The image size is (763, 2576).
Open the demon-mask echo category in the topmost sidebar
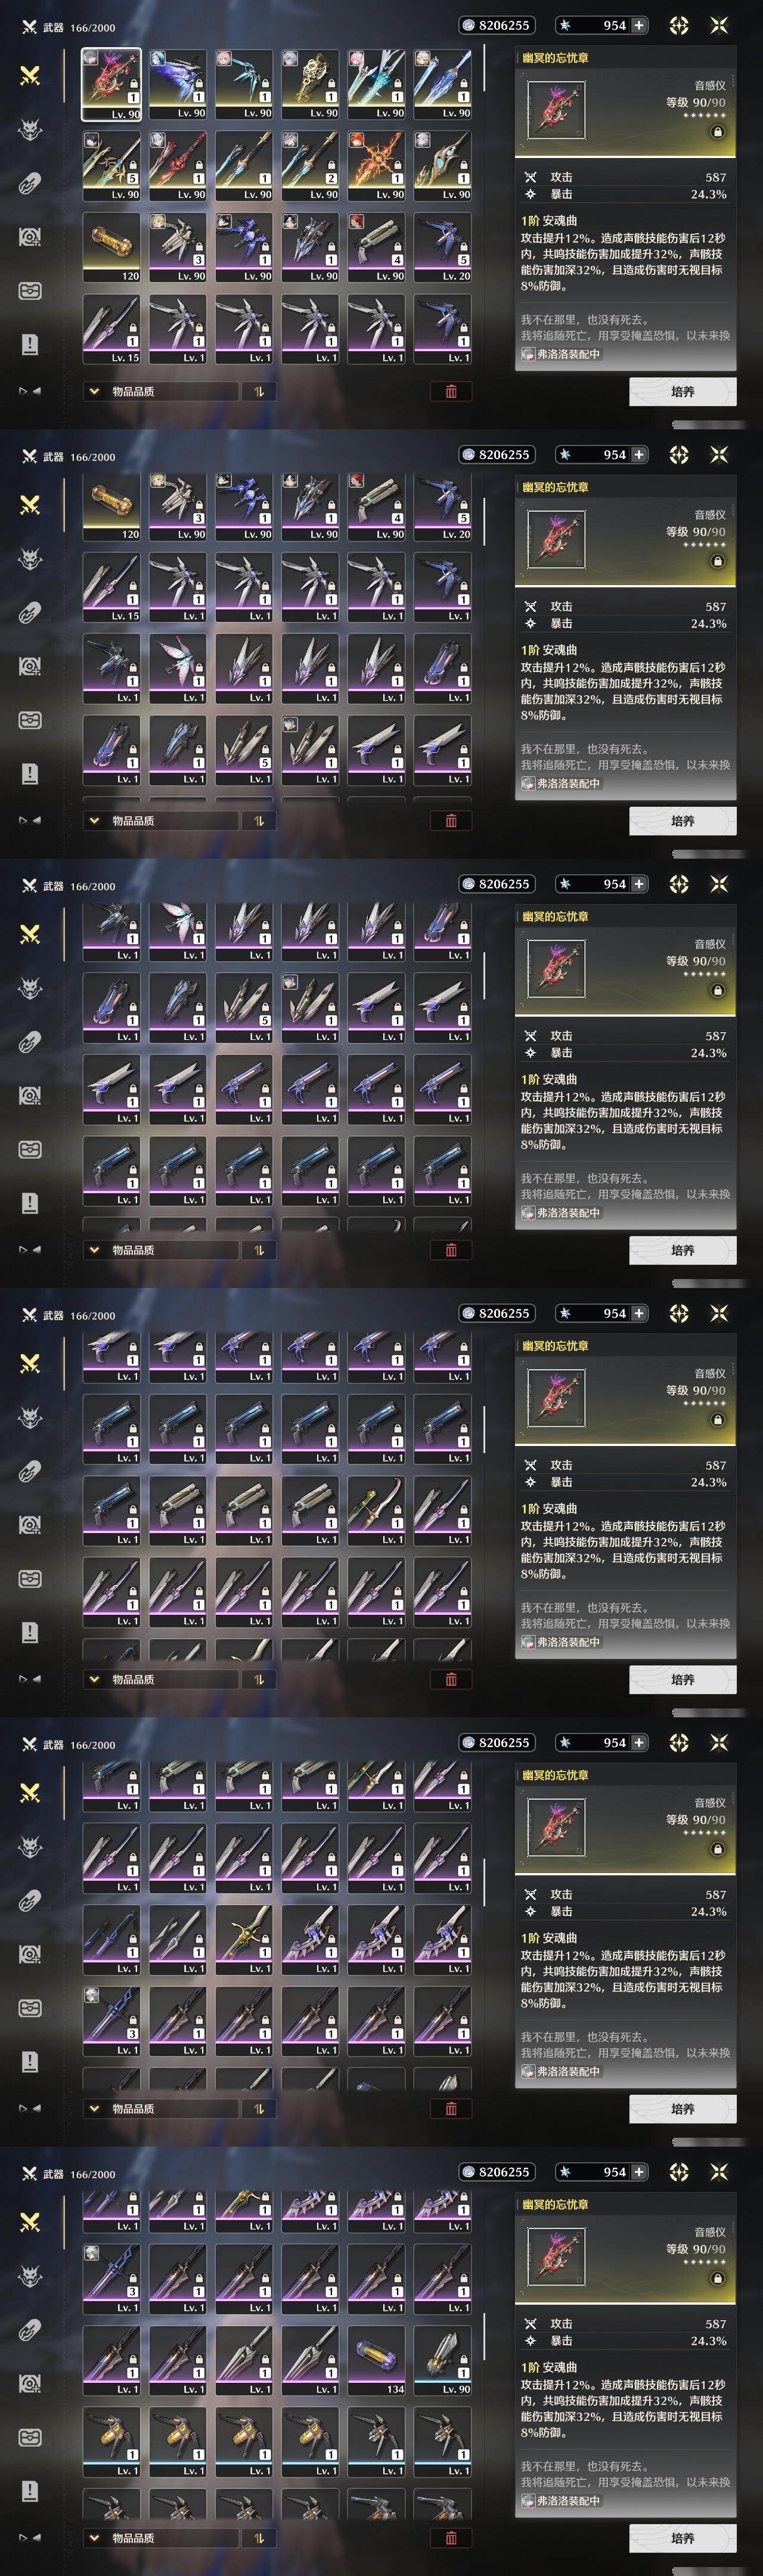click(x=30, y=129)
